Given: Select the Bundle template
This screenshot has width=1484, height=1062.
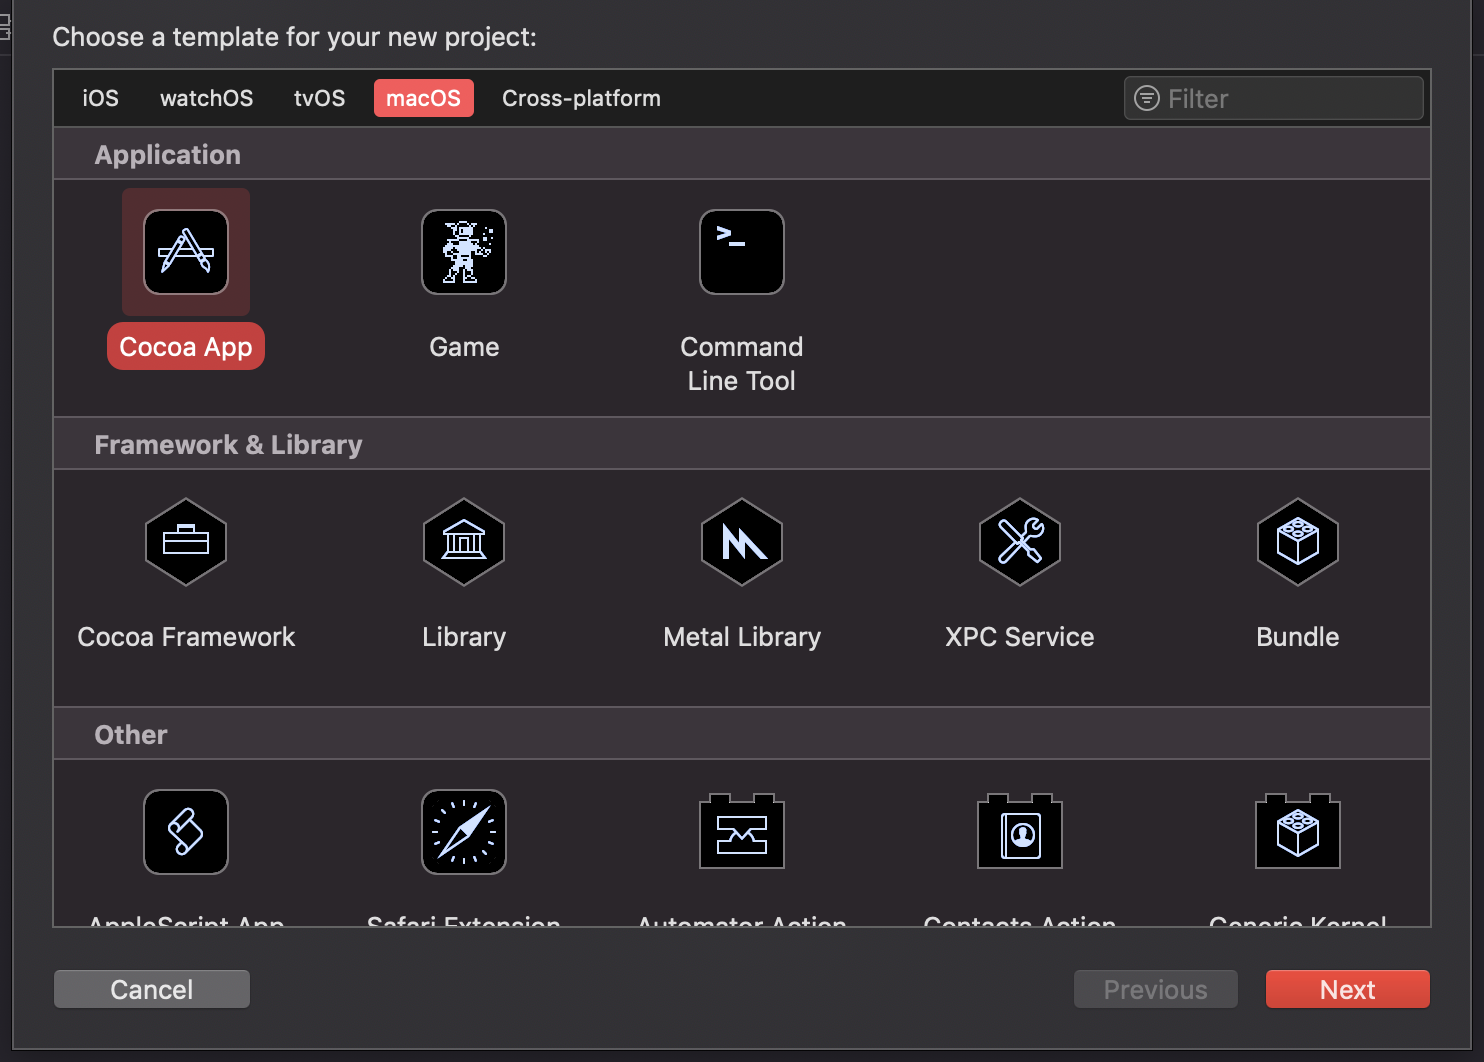Looking at the screenshot, I should coord(1297,543).
